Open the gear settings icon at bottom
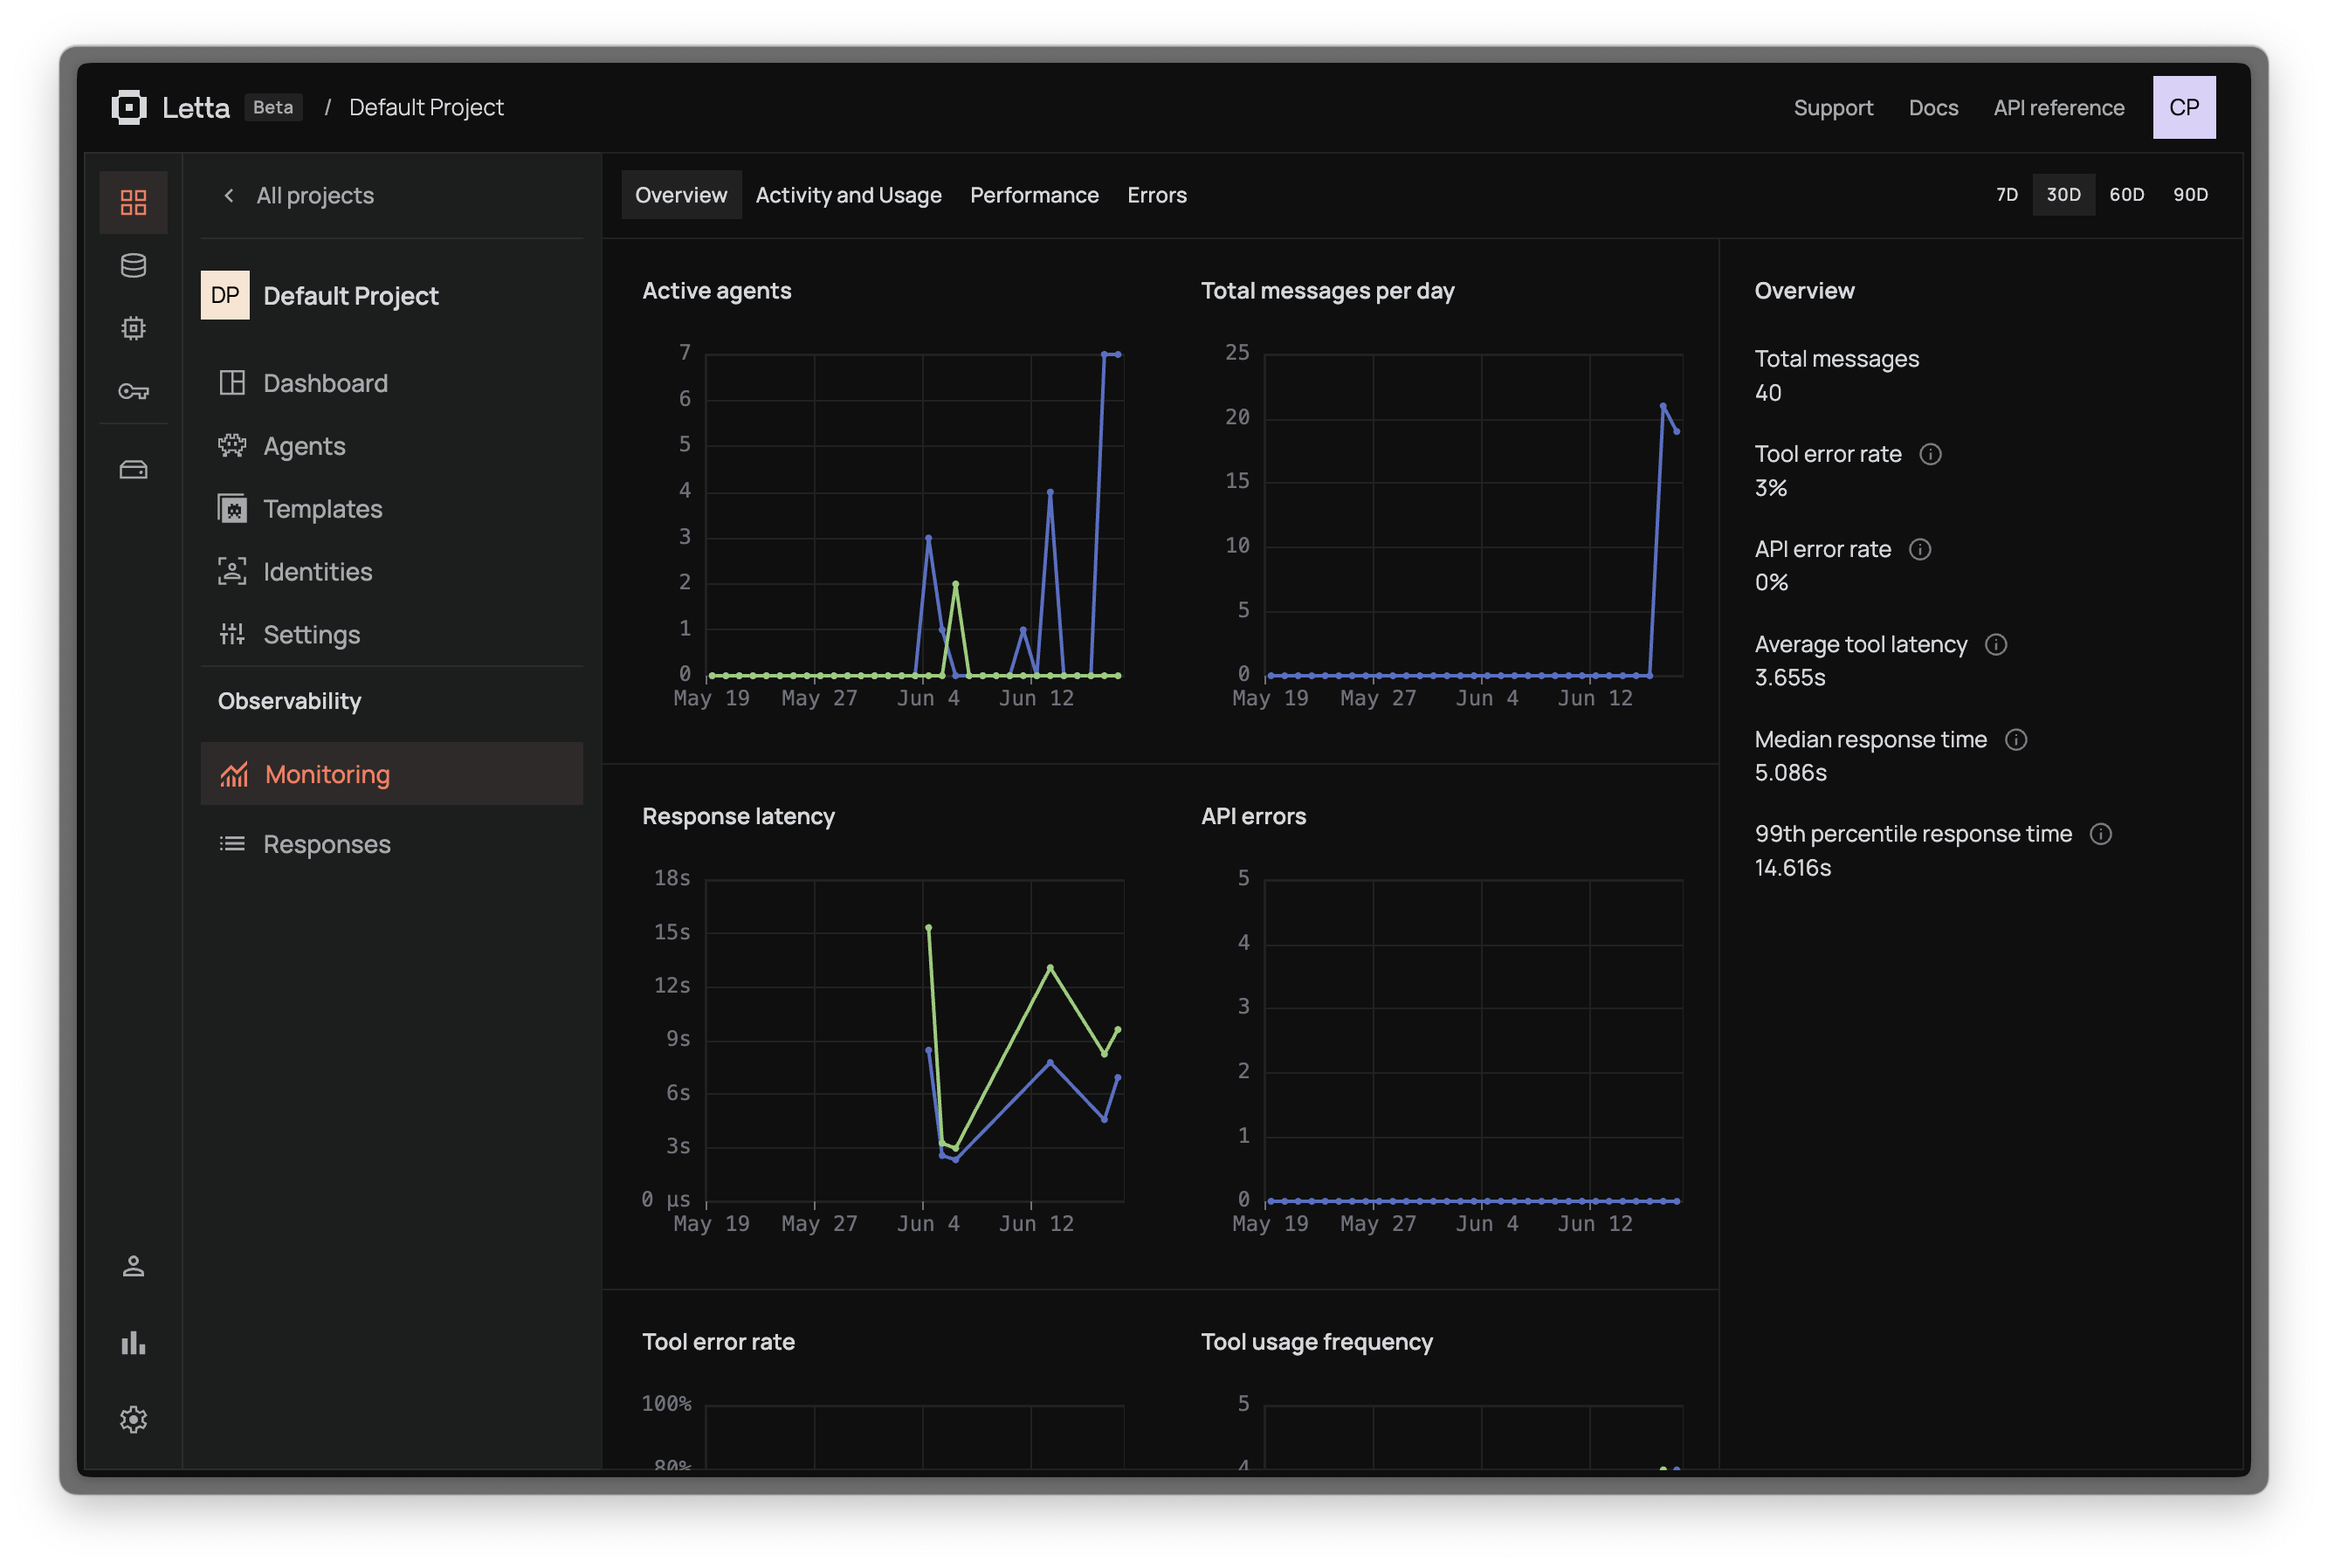This screenshot has width=2328, height=1568. [x=133, y=1419]
